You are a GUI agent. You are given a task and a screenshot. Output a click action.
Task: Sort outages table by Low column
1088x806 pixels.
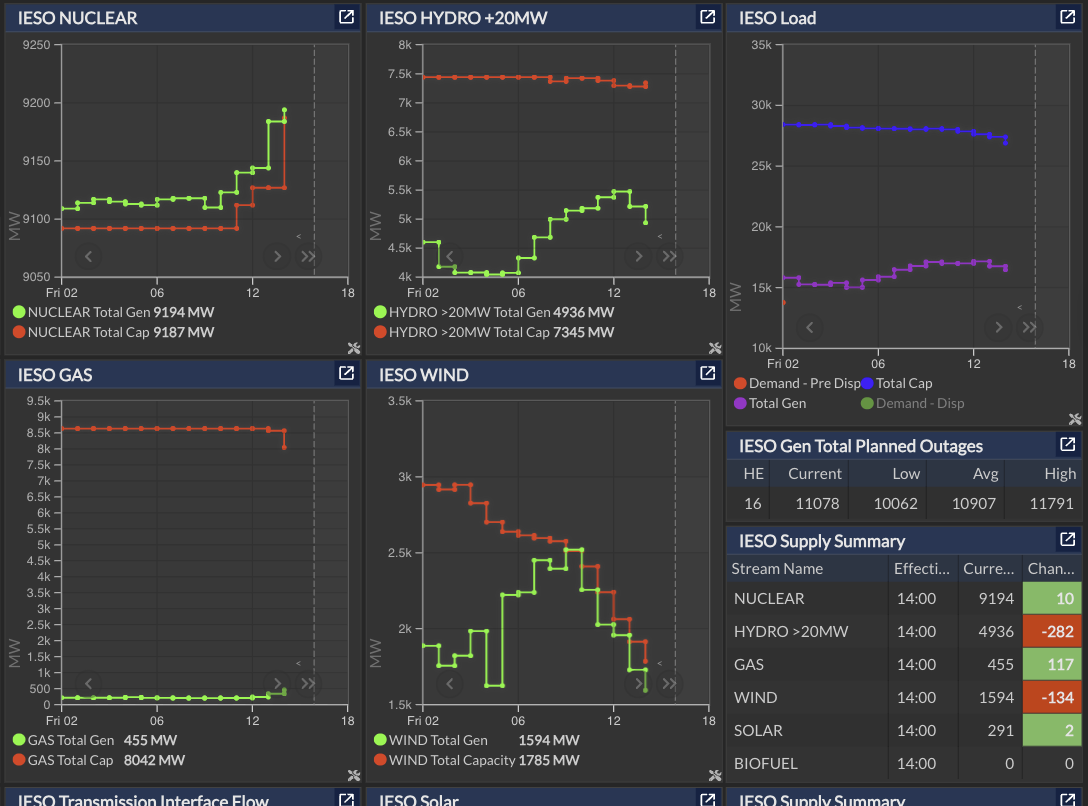point(887,474)
